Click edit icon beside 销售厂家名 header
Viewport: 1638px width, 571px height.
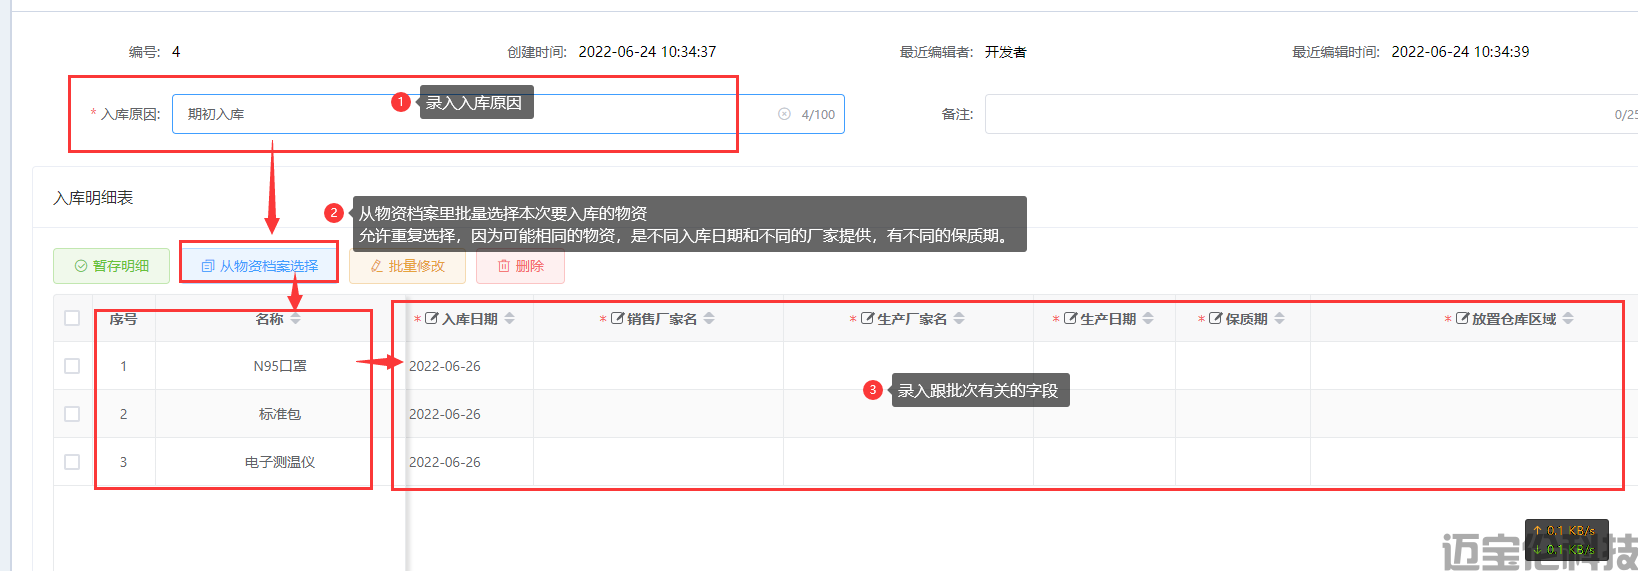(617, 318)
